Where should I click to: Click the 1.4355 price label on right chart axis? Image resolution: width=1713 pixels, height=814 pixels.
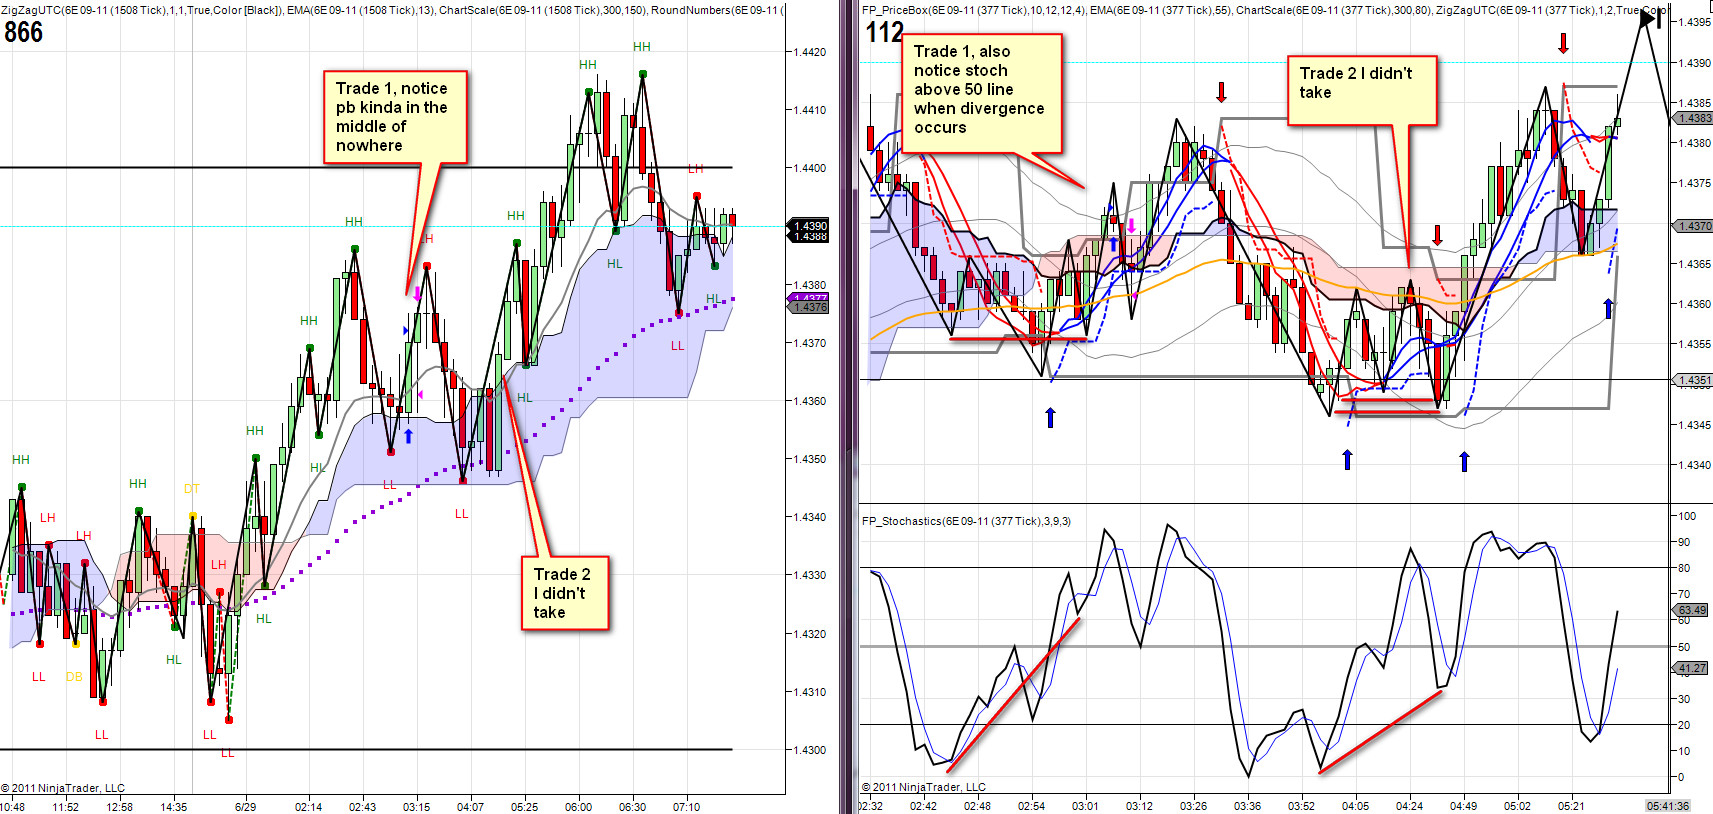(x=1694, y=344)
